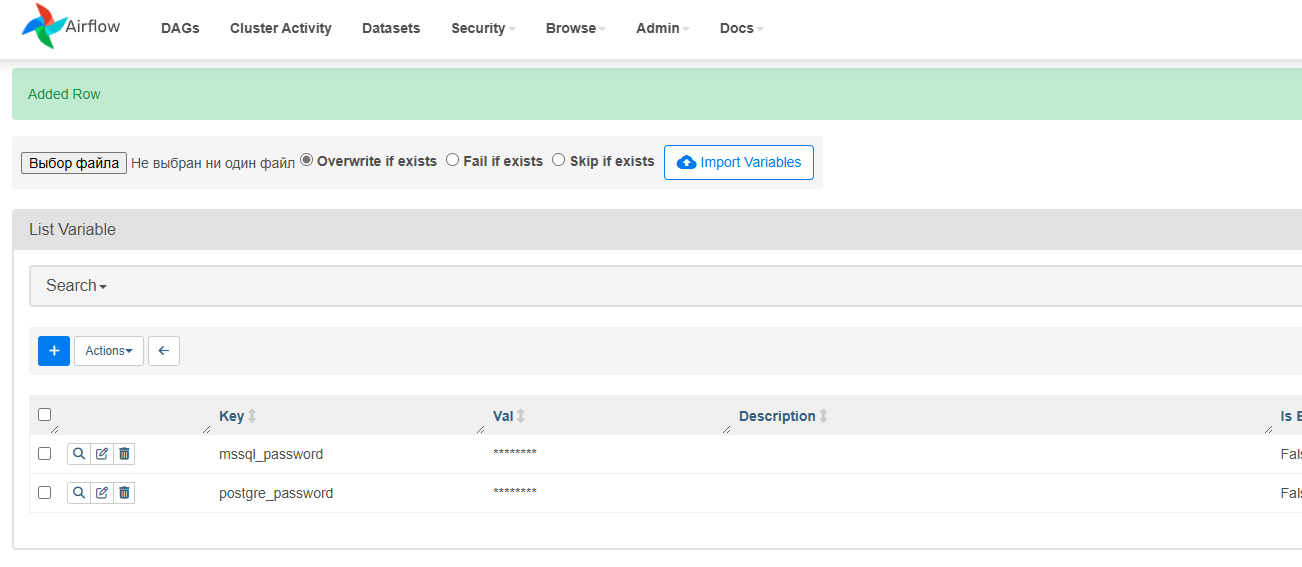Delete the mssql_password variable

(x=124, y=454)
